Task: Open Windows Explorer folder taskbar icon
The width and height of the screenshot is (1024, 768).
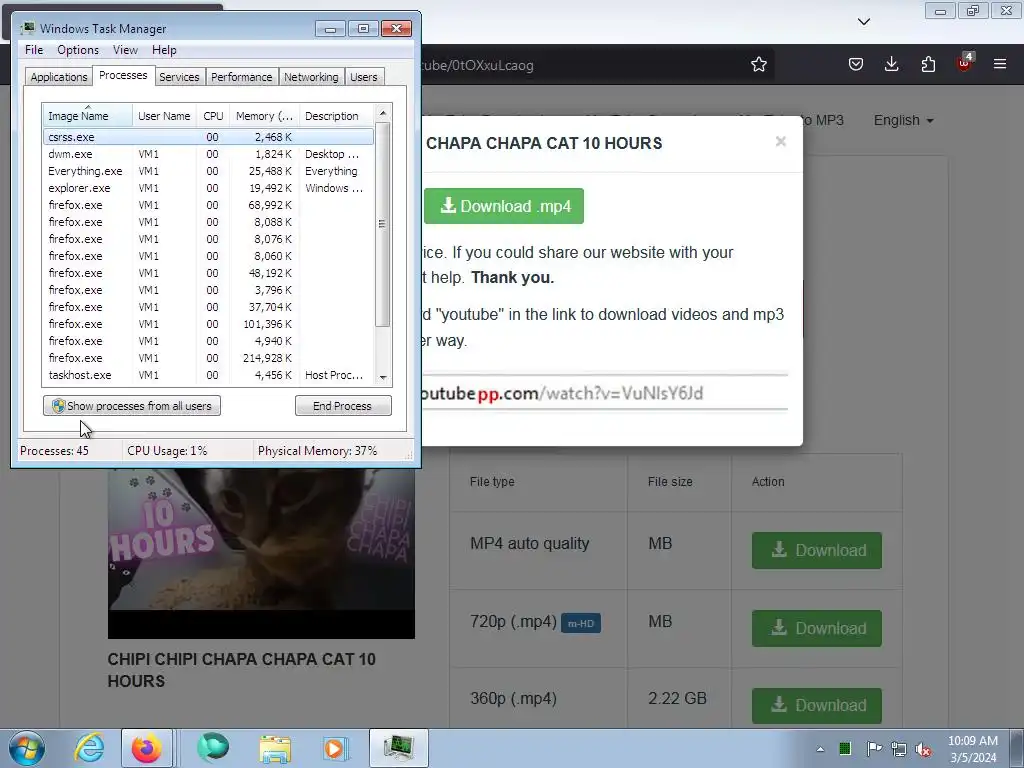Action: tap(275, 748)
